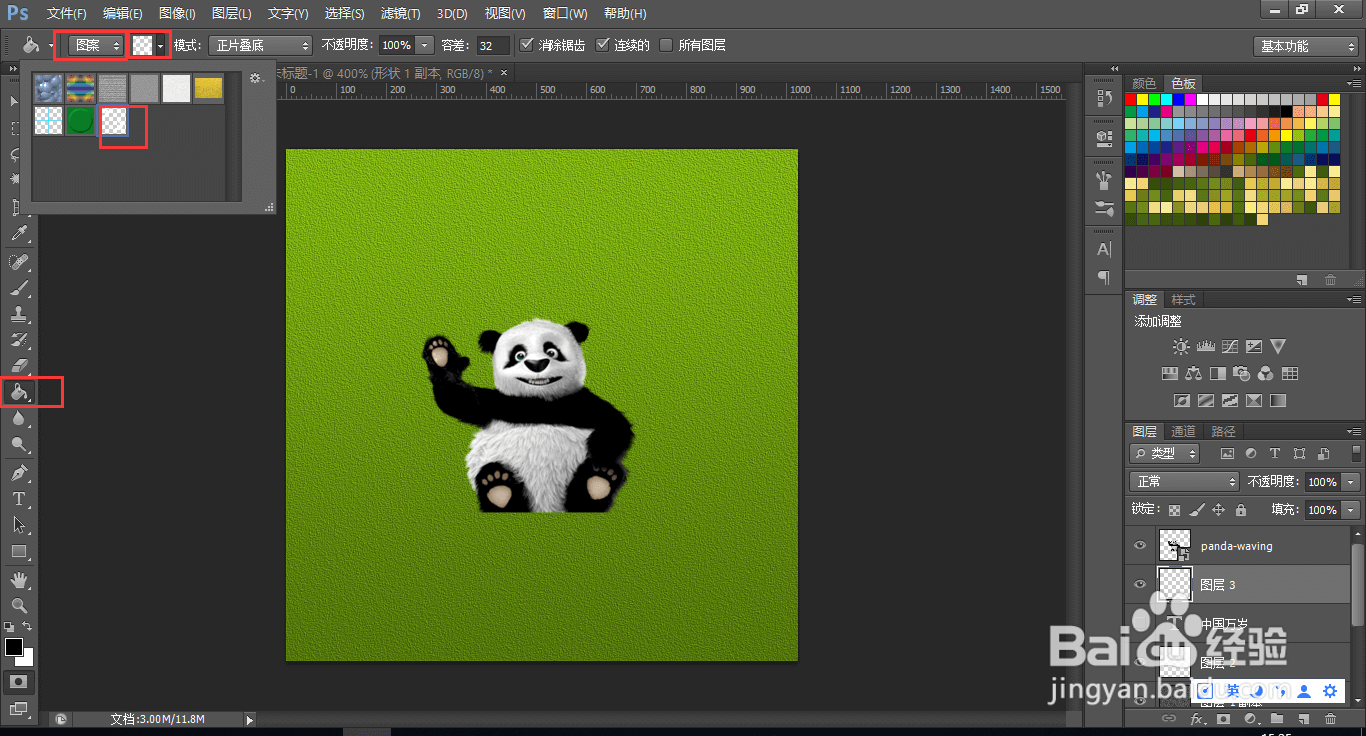Open the fill source 图案 dropdown

click(97, 45)
